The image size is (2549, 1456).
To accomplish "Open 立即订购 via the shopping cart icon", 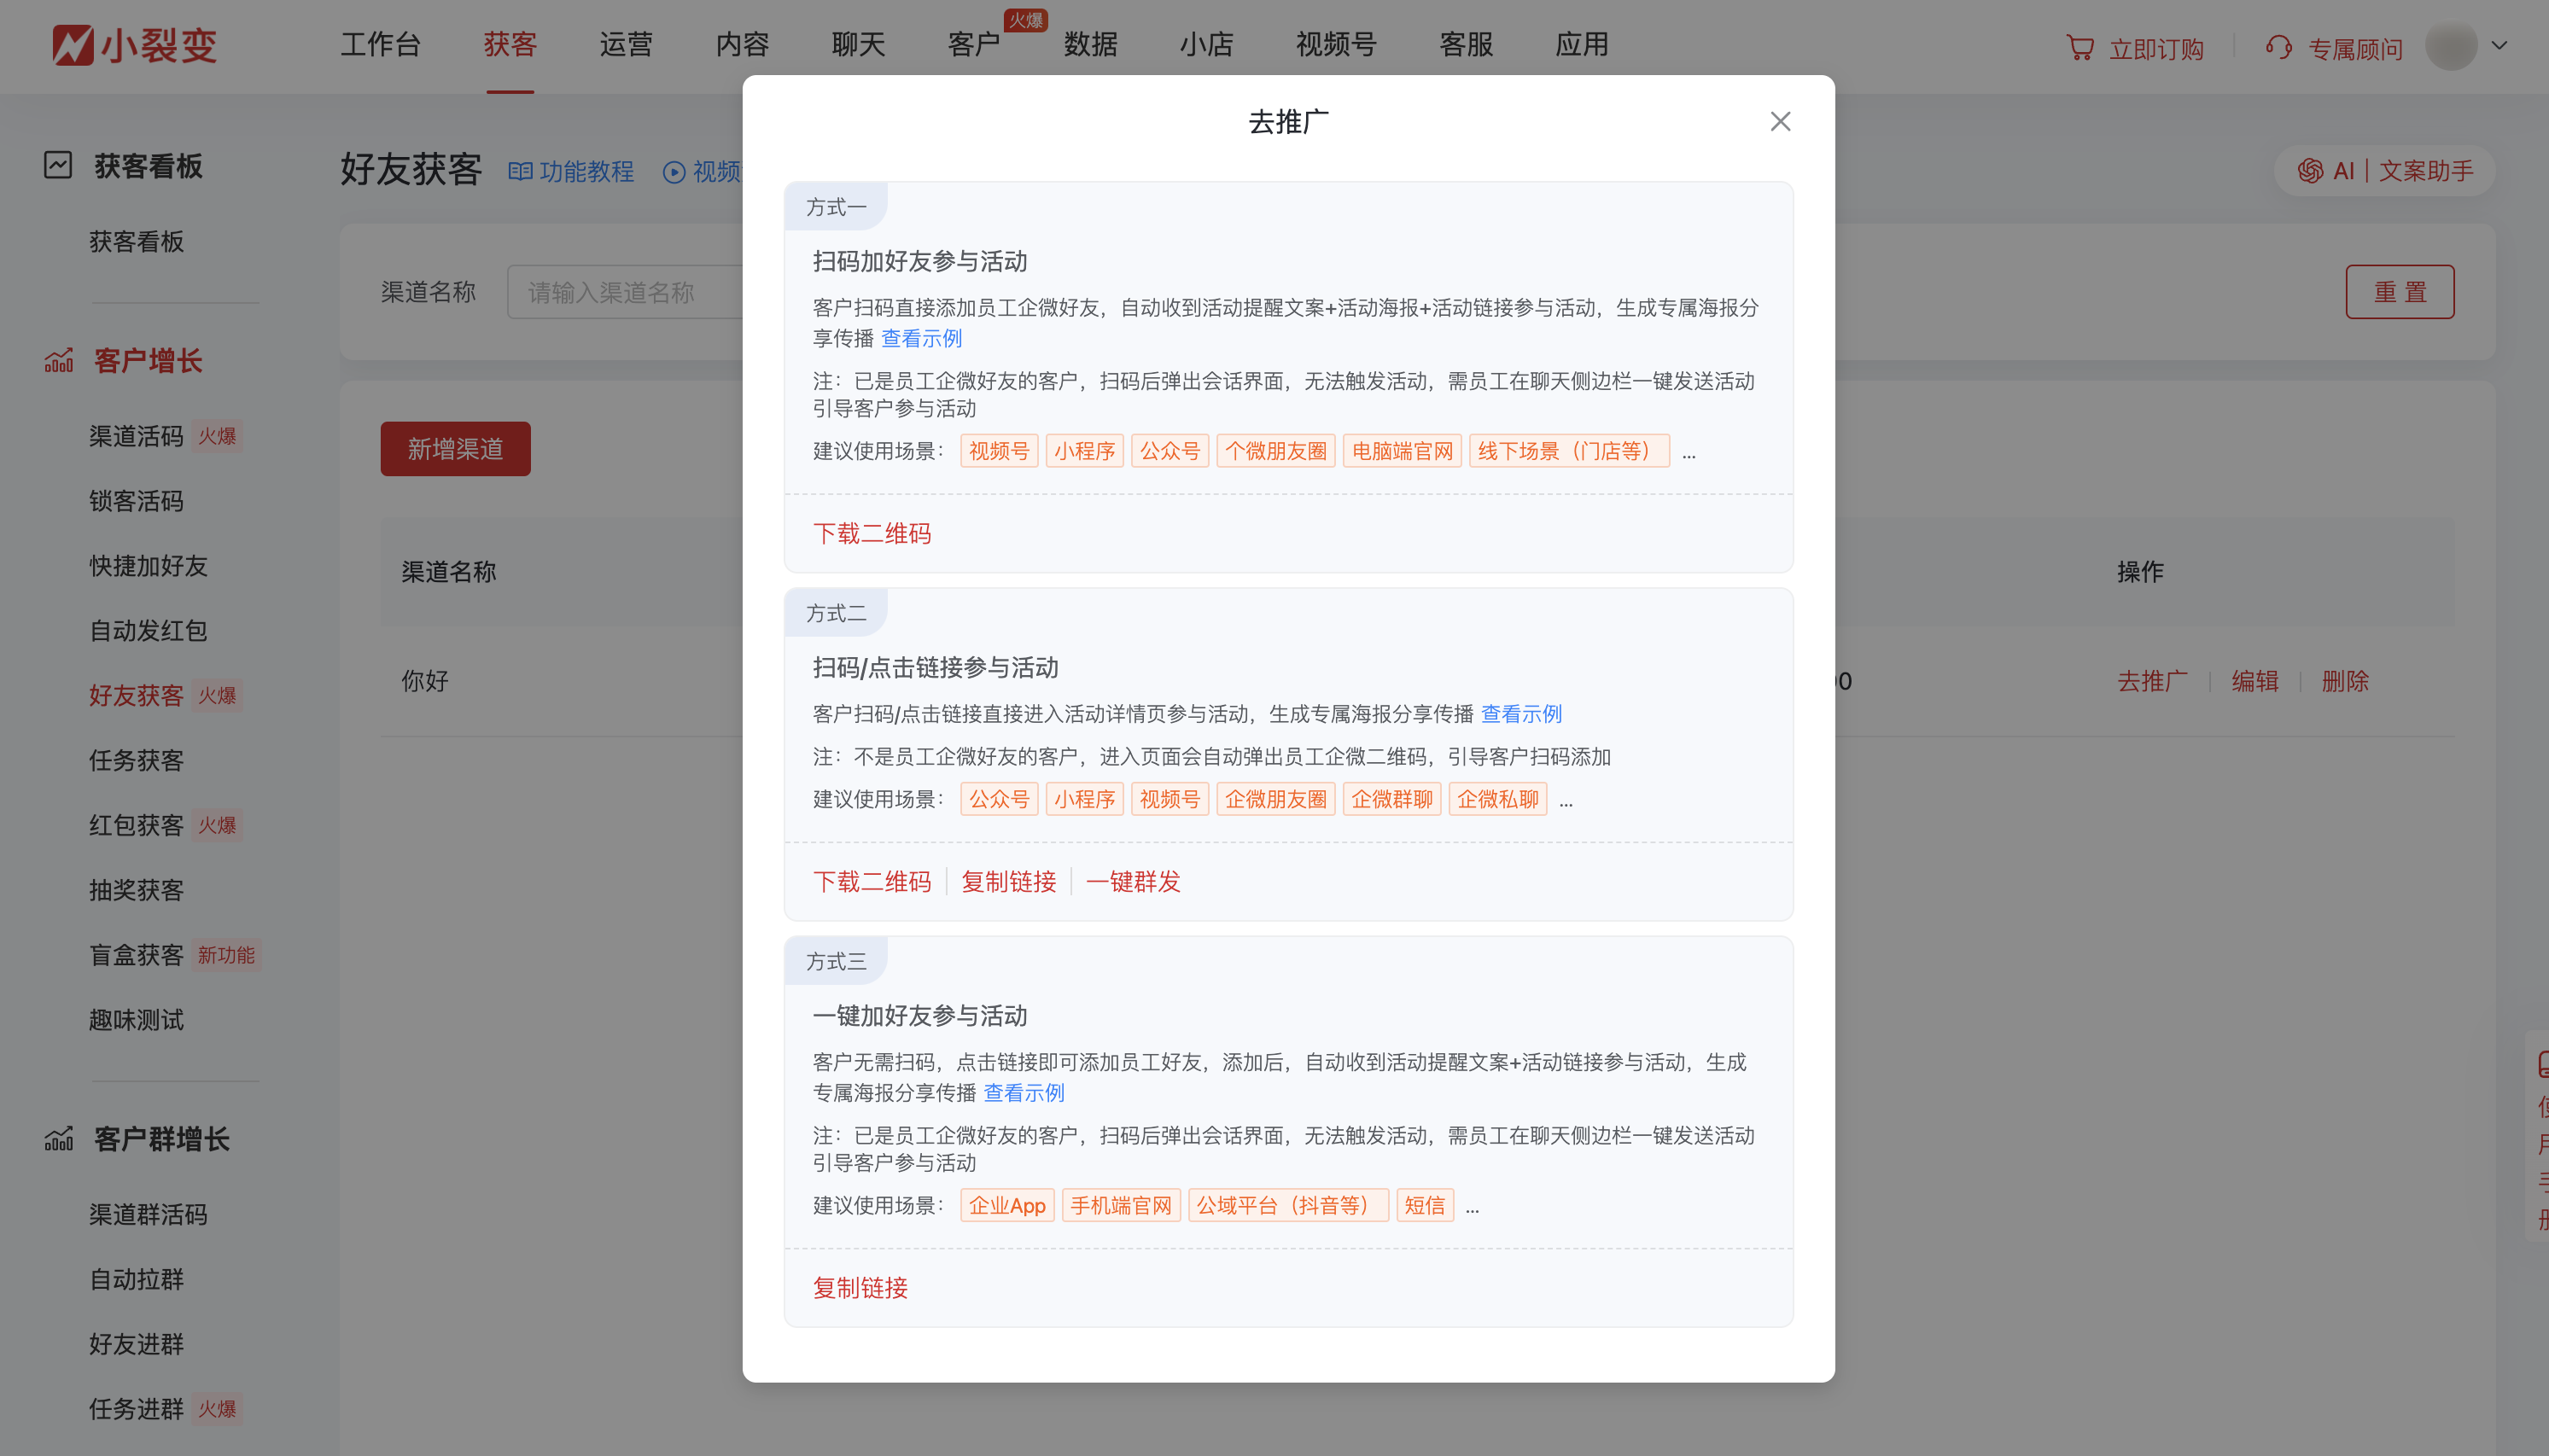I will point(2080,47).
